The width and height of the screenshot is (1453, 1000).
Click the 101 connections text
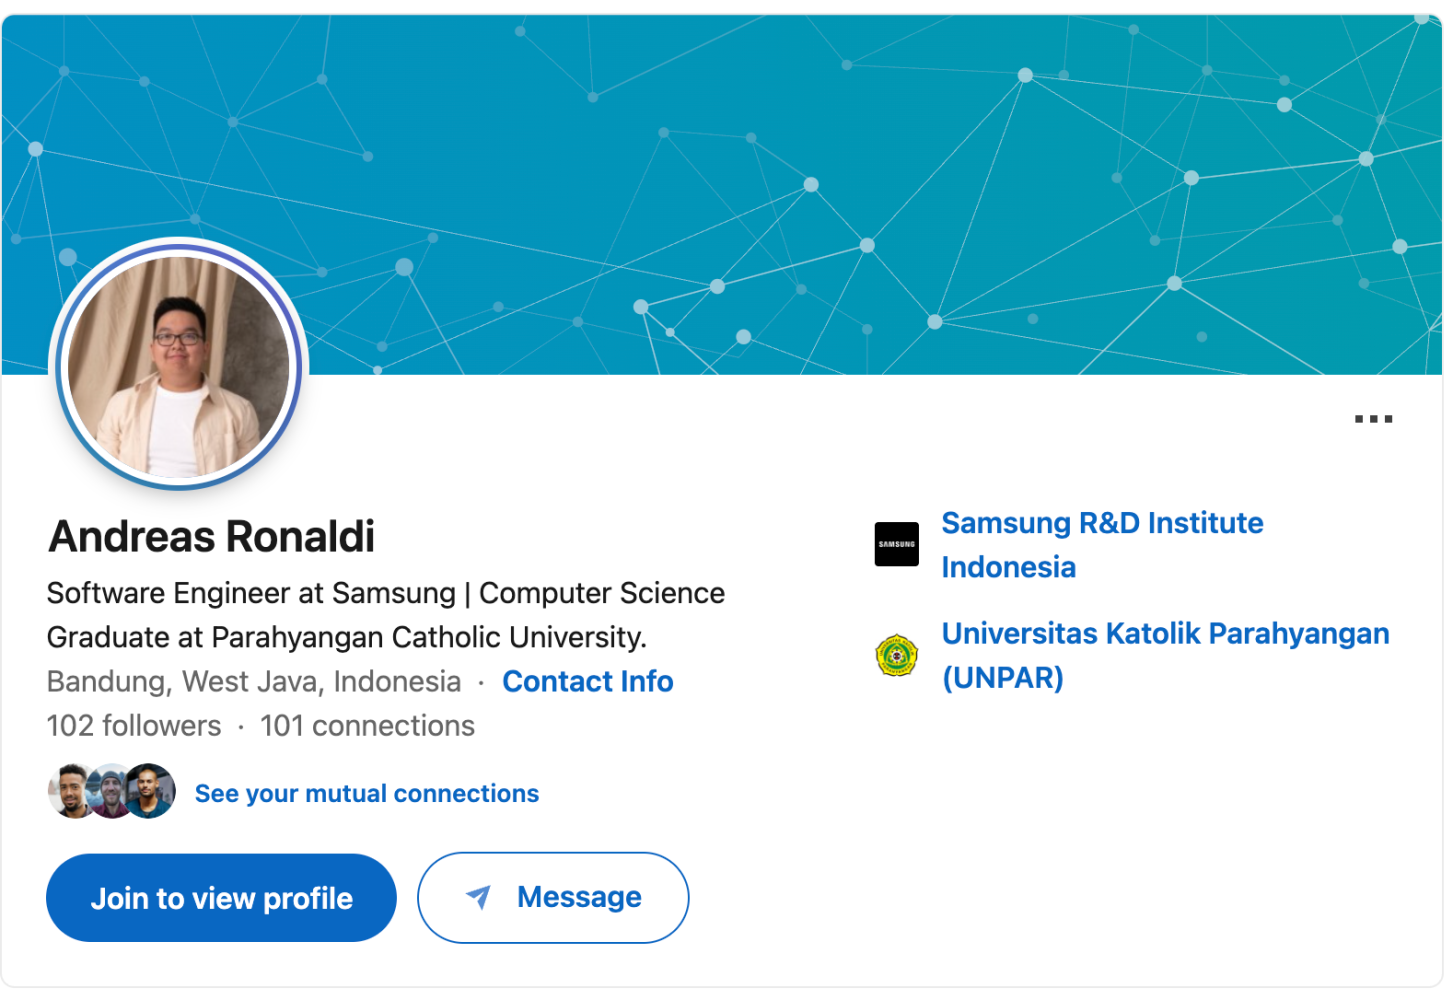point(367,726)
